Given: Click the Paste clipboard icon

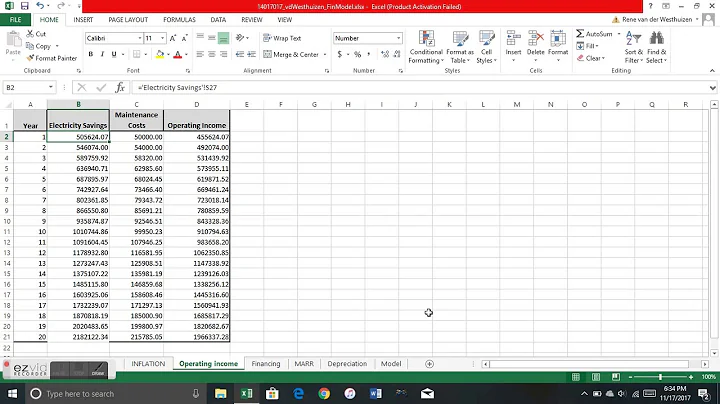Looking at the screenshot, I should point(13,40).
